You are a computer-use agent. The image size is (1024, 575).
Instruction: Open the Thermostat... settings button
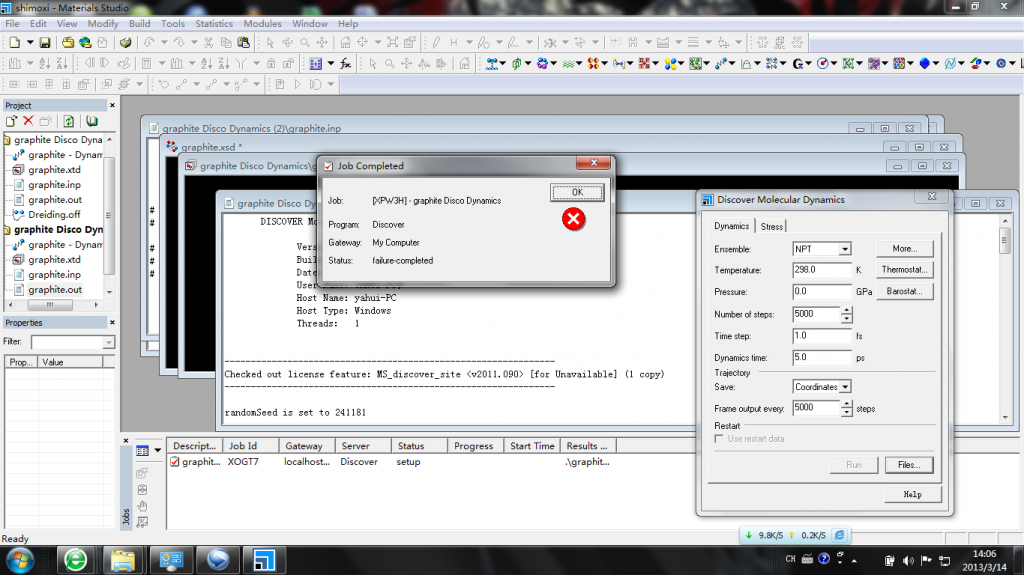click(904, 270)
